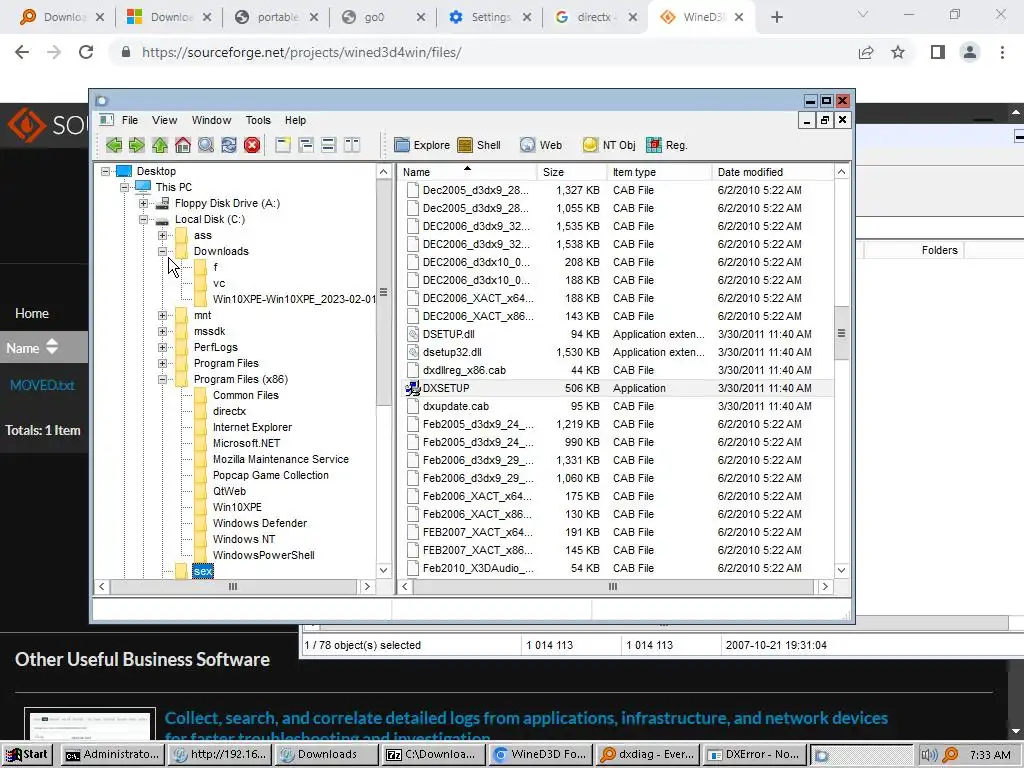Image resolution: width=1024 pixels, height=768 pixels.
Task: Open the Window menu
Action: pyautogui.click(x=211, y=120)
